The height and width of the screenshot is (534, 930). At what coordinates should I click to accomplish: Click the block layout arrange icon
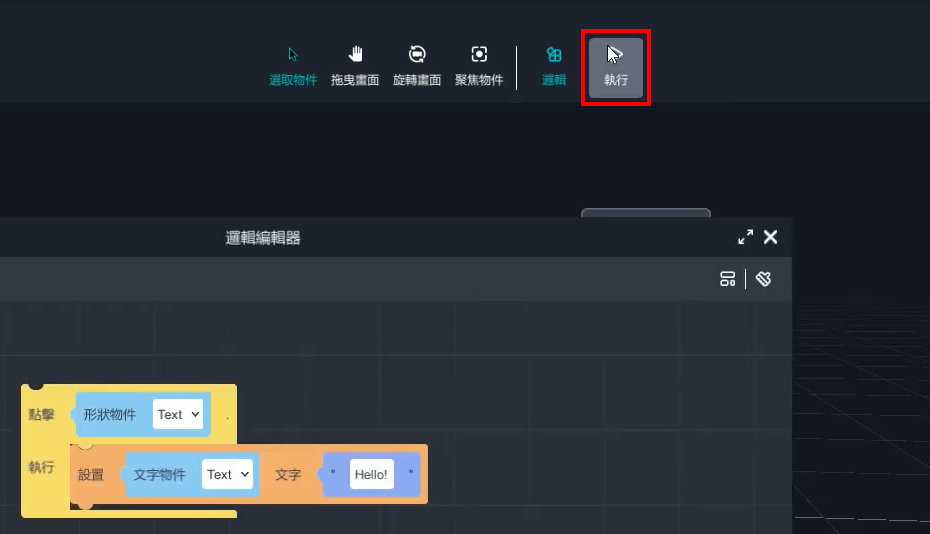[x=728, y=279]
